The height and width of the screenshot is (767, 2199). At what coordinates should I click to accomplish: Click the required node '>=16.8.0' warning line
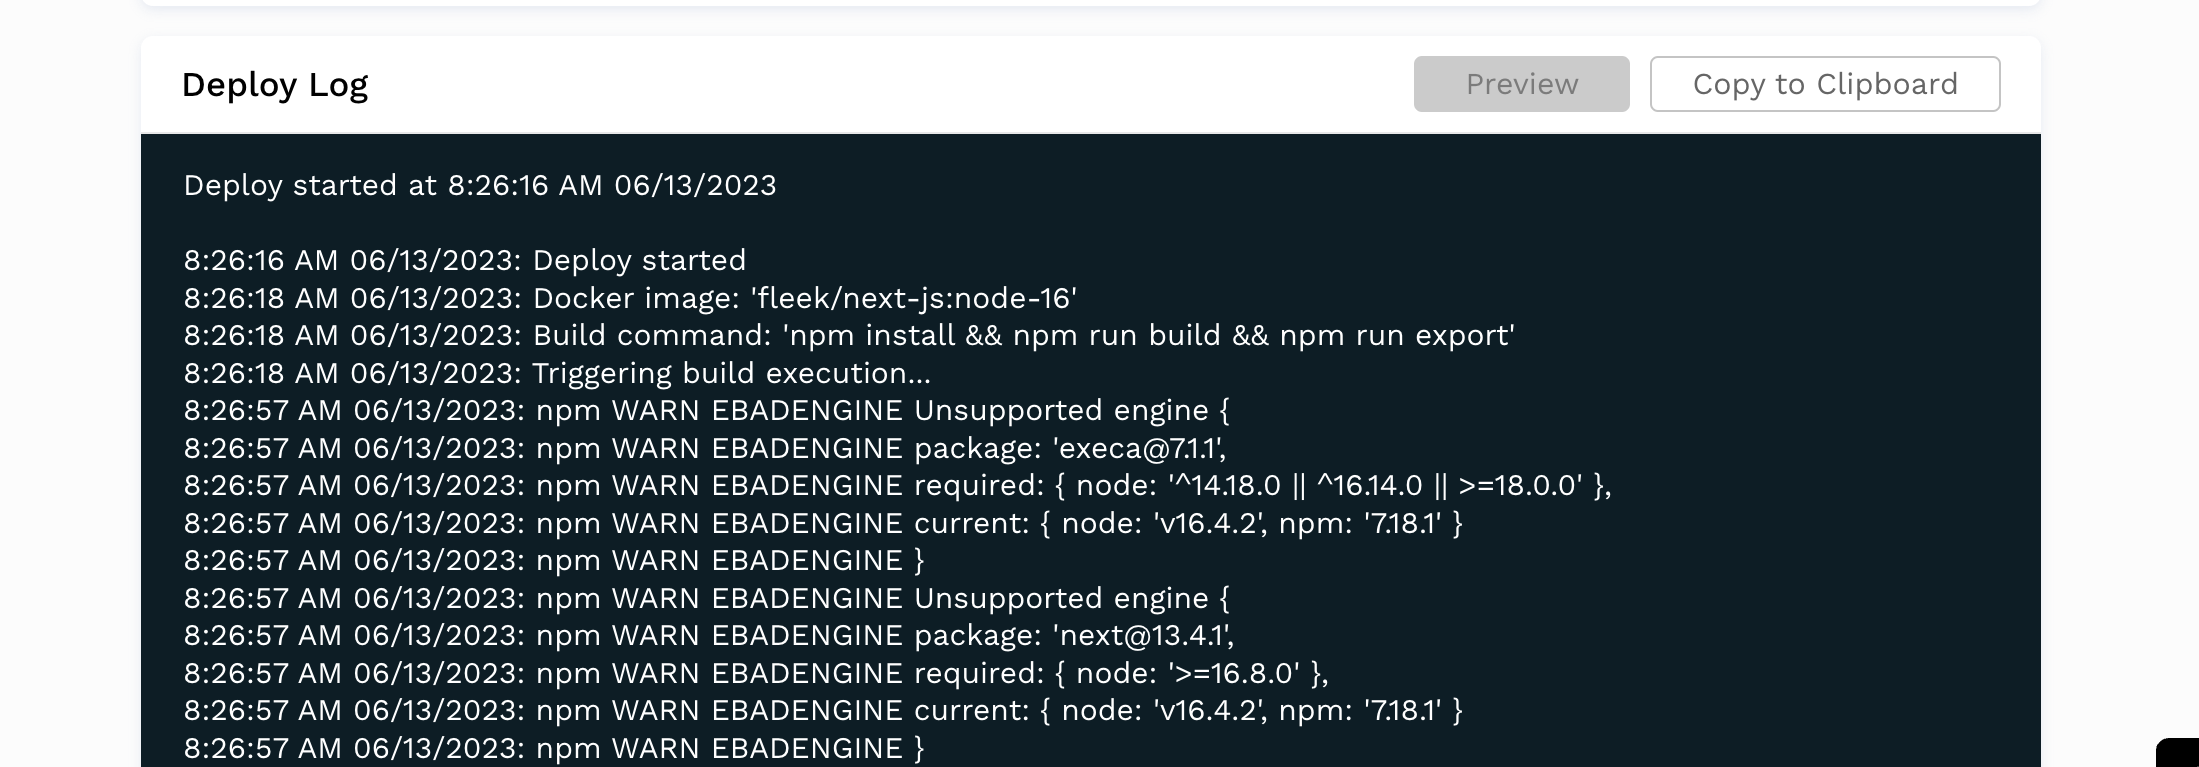tap(756, 674)
